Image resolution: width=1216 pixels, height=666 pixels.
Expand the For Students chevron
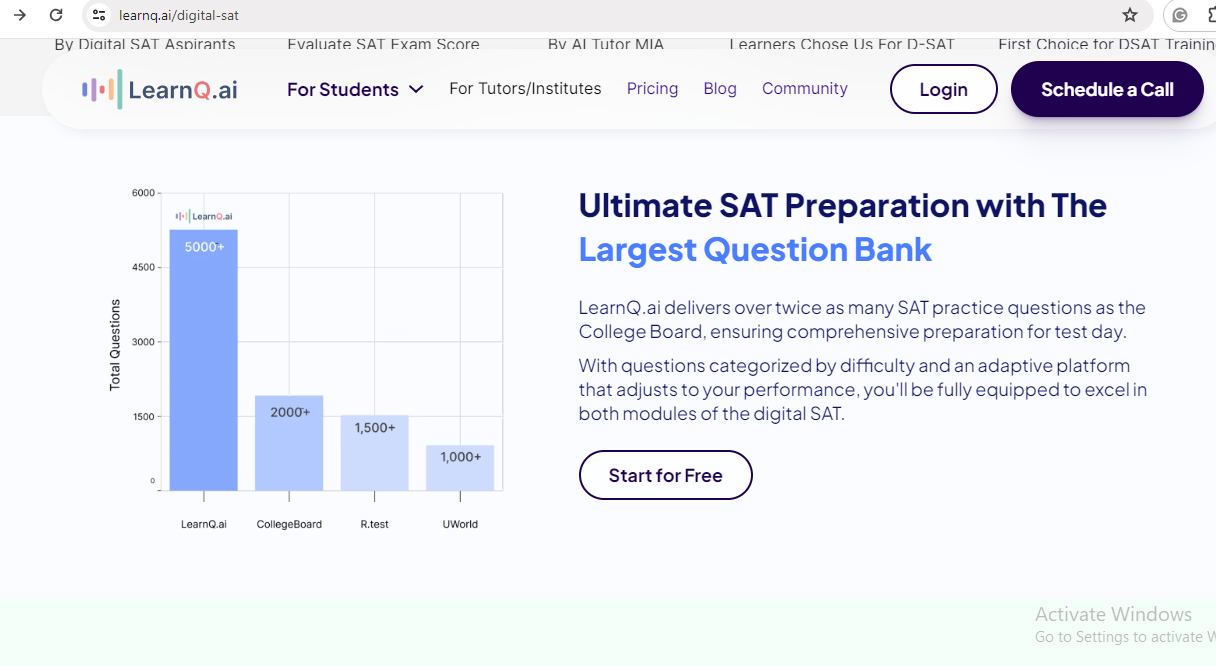click(416, 89)
